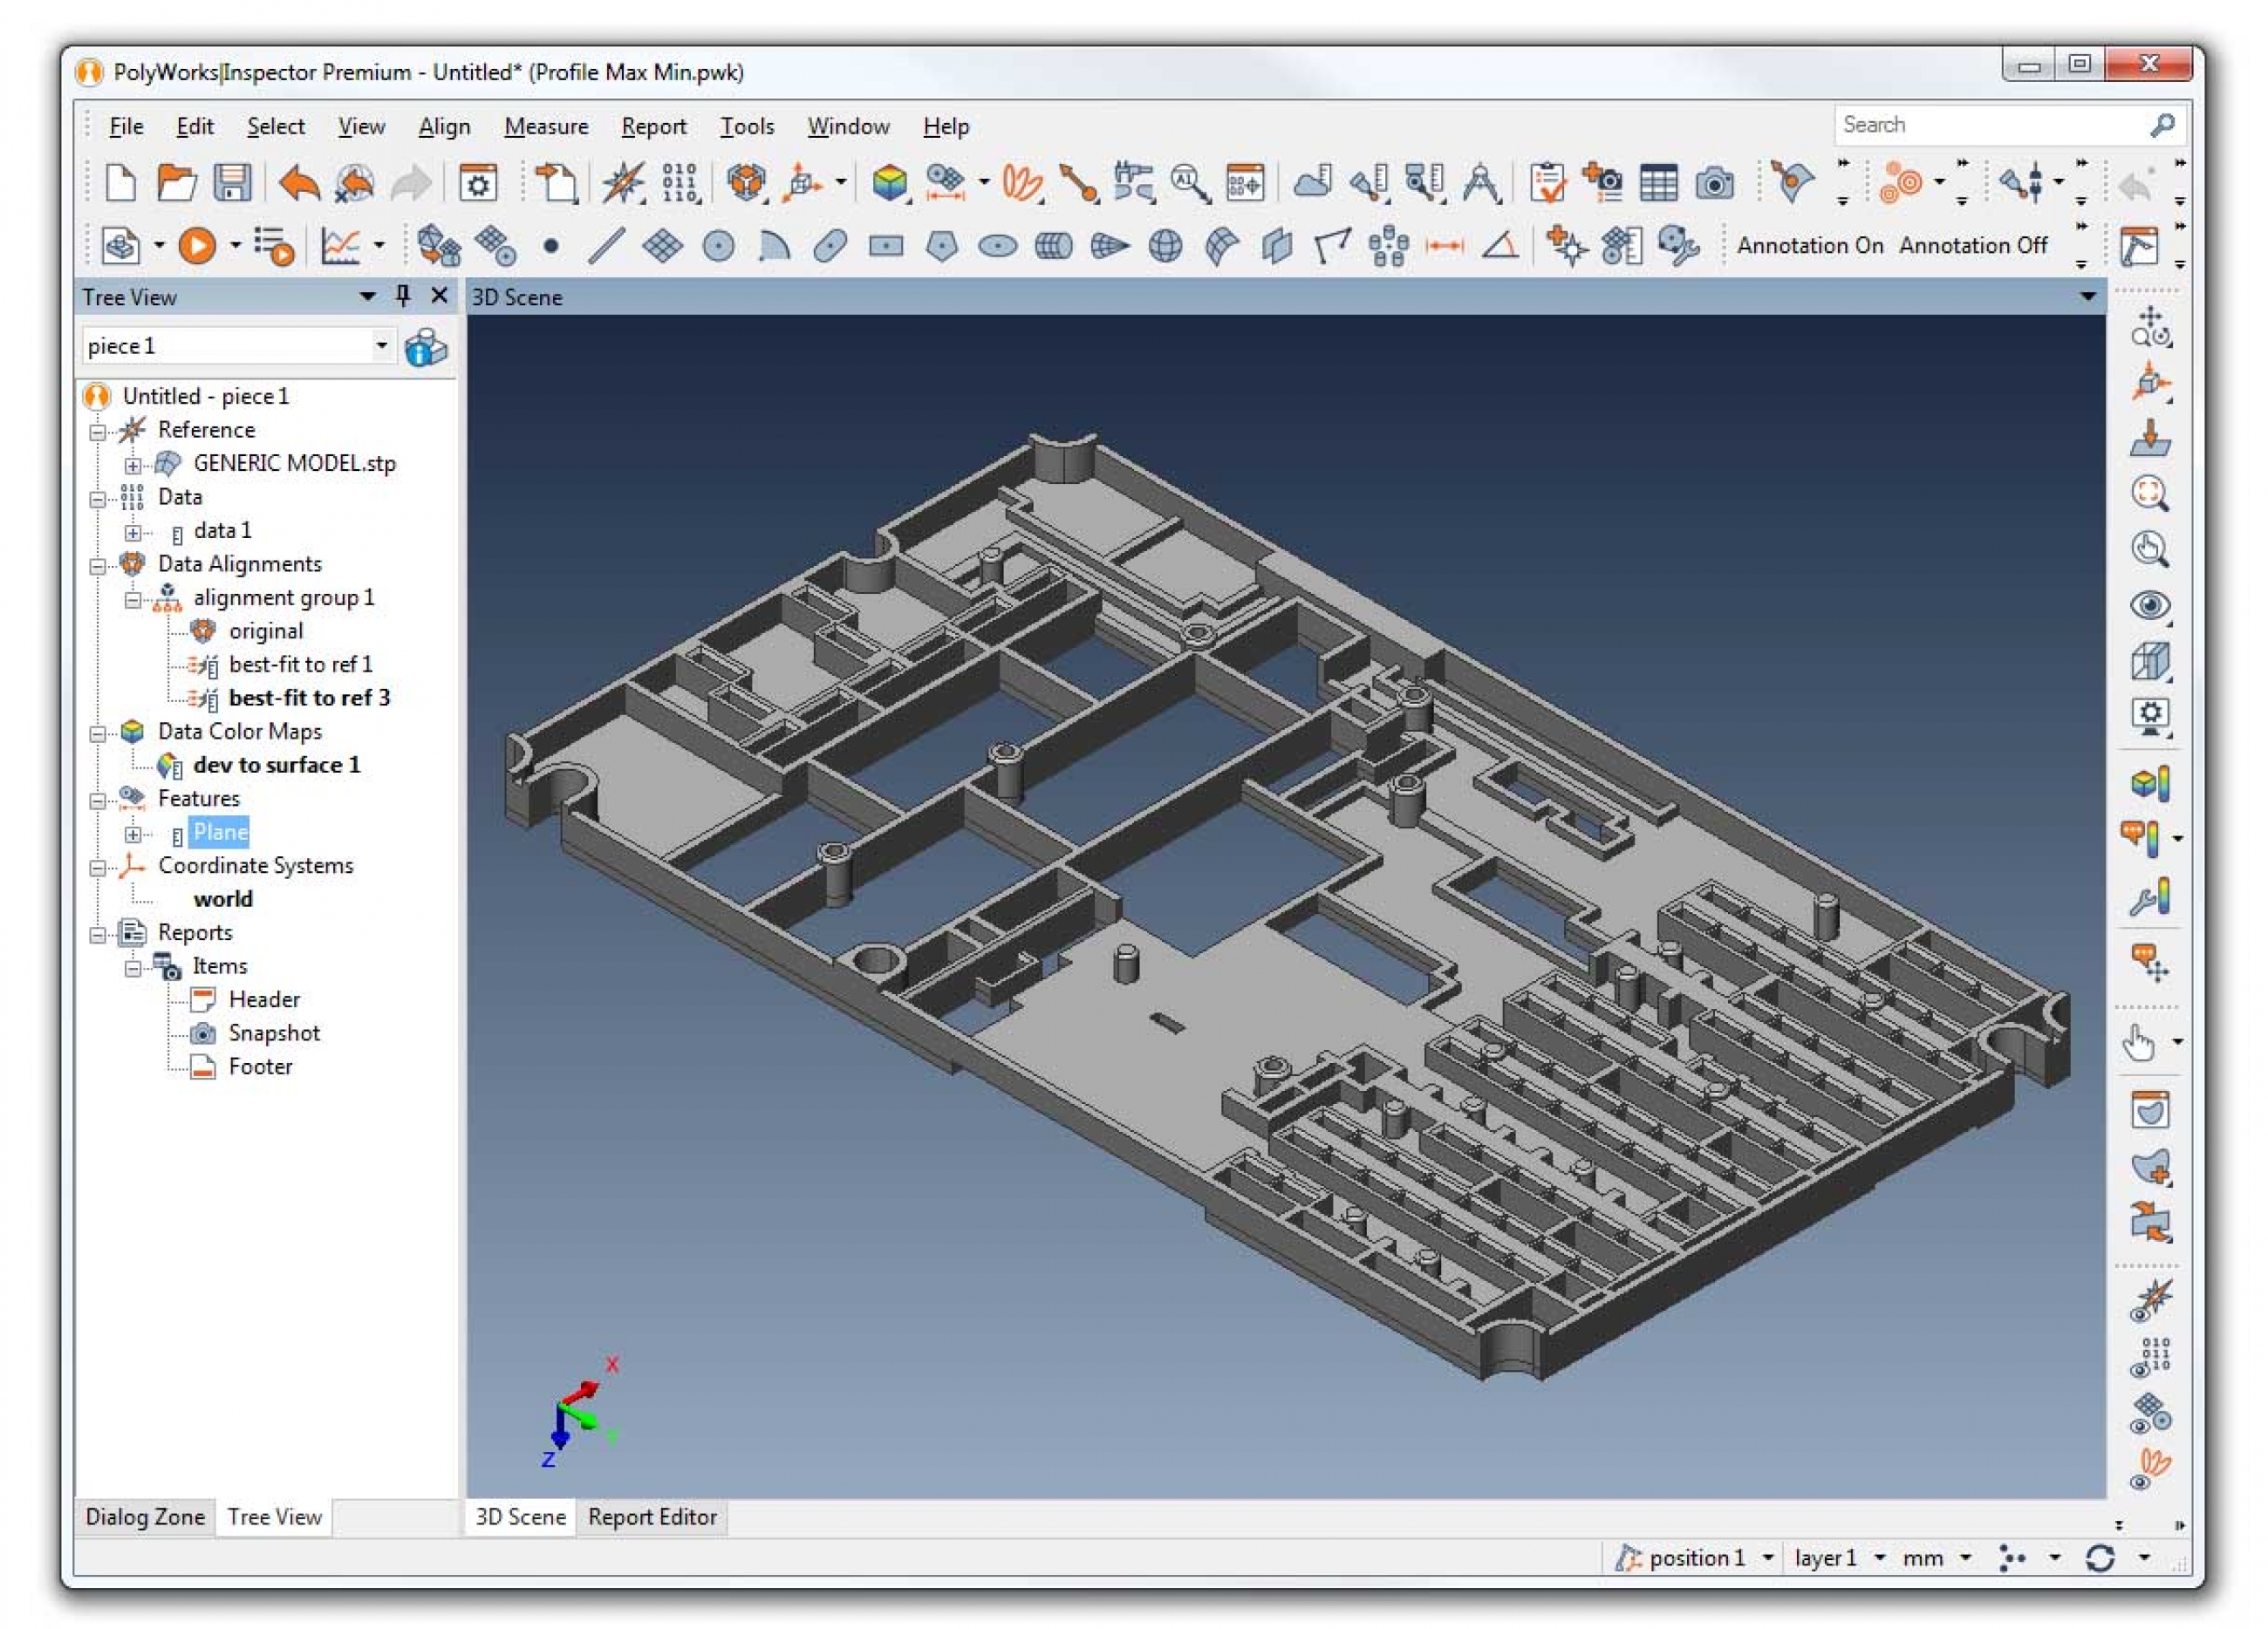Click the rectangle feature icon
The width and height of the screenshot is (2268, 1629).
click(886, 245)
